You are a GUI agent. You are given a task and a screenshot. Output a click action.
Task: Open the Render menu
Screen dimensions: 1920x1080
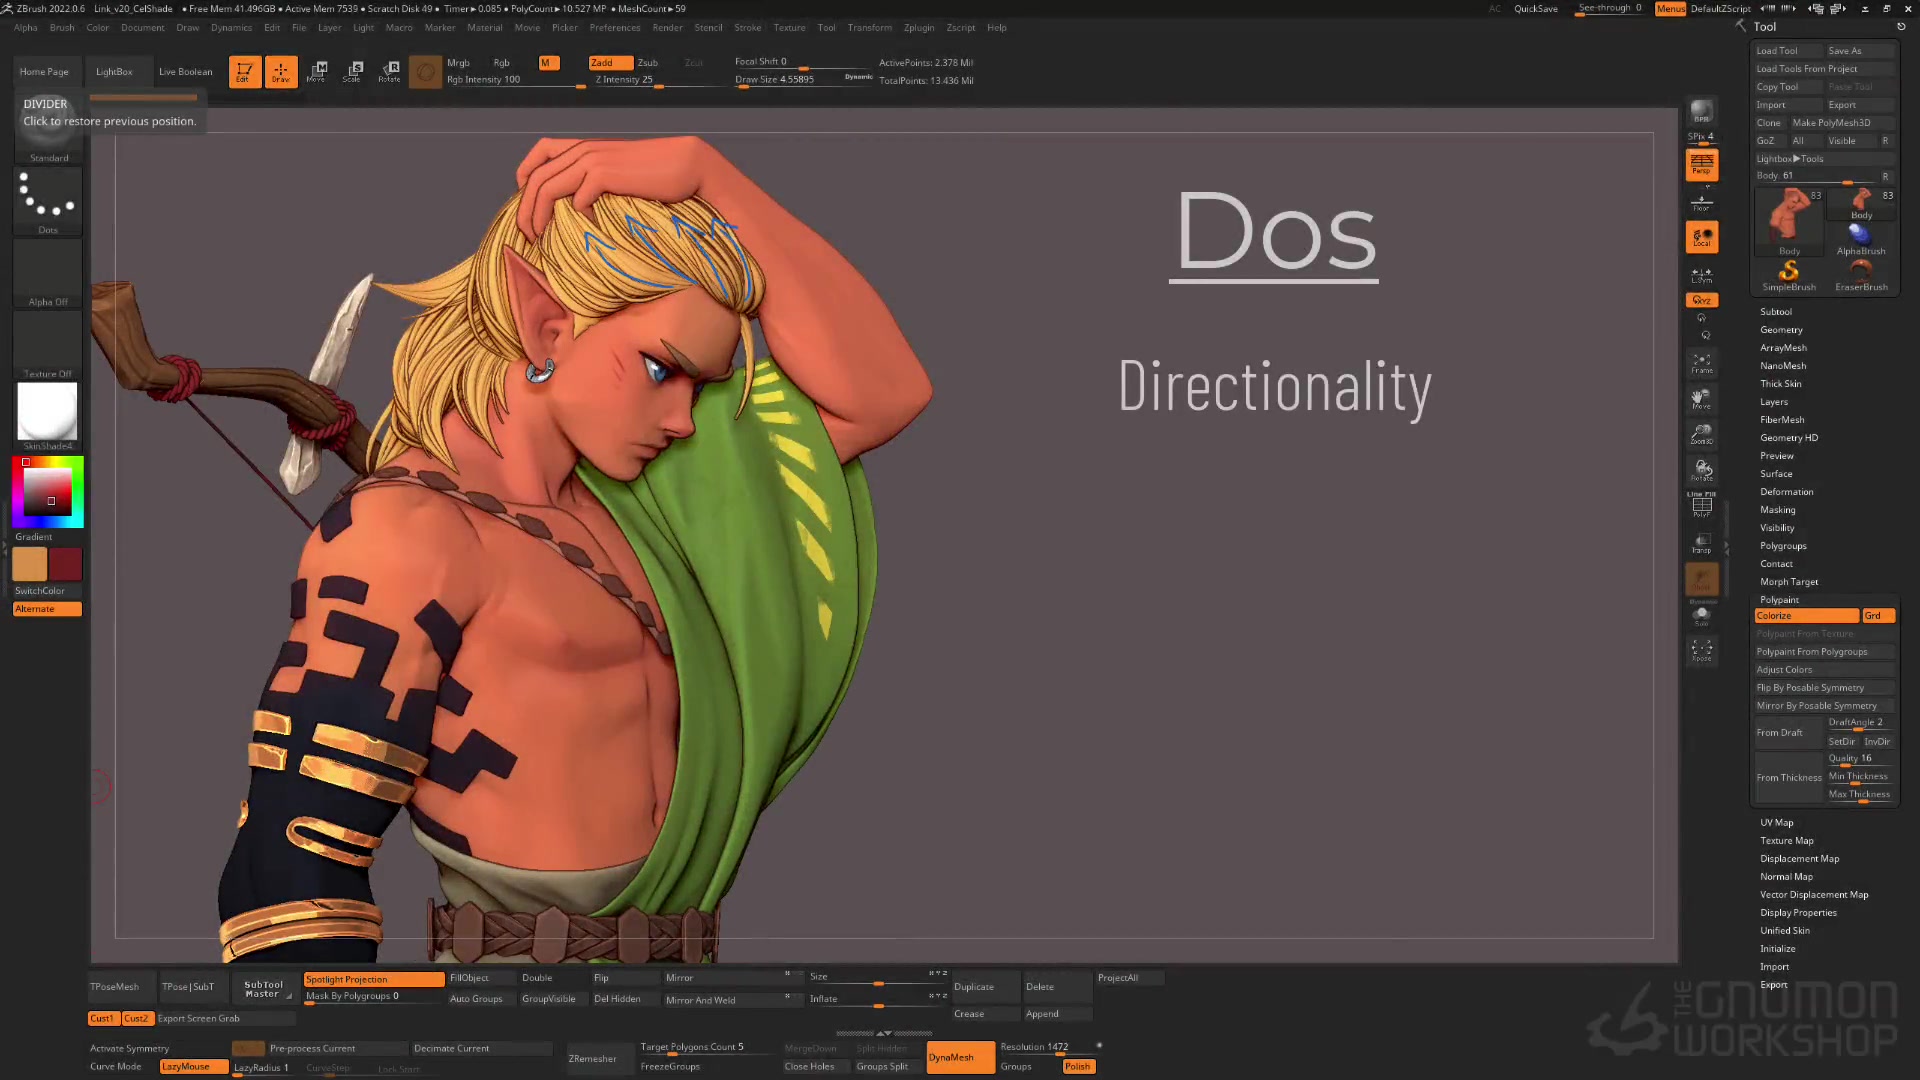pos(667,28)
